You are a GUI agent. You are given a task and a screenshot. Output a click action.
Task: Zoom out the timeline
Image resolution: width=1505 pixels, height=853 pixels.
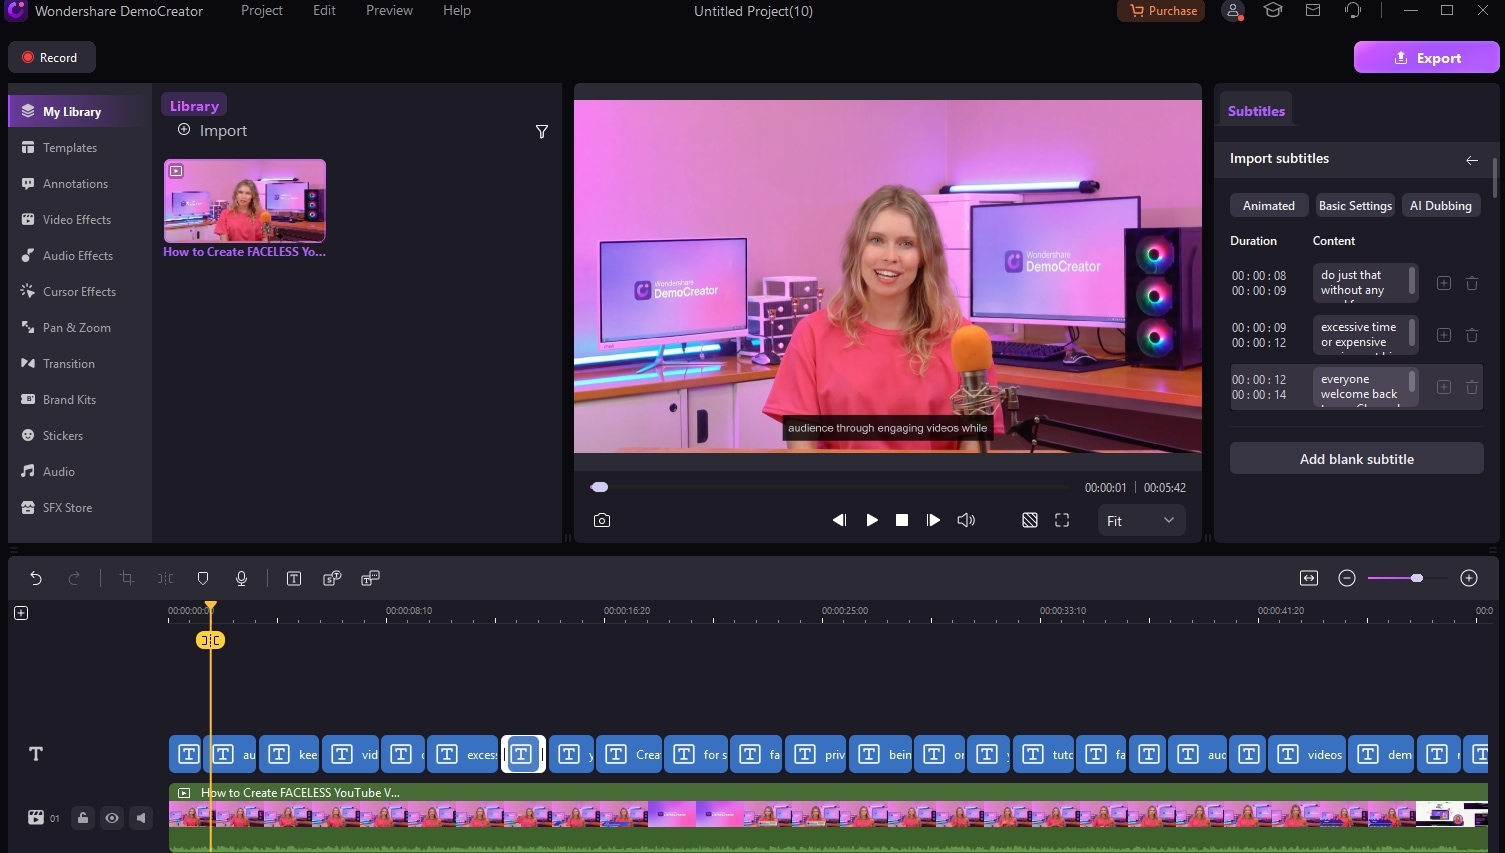(1347, 578)
